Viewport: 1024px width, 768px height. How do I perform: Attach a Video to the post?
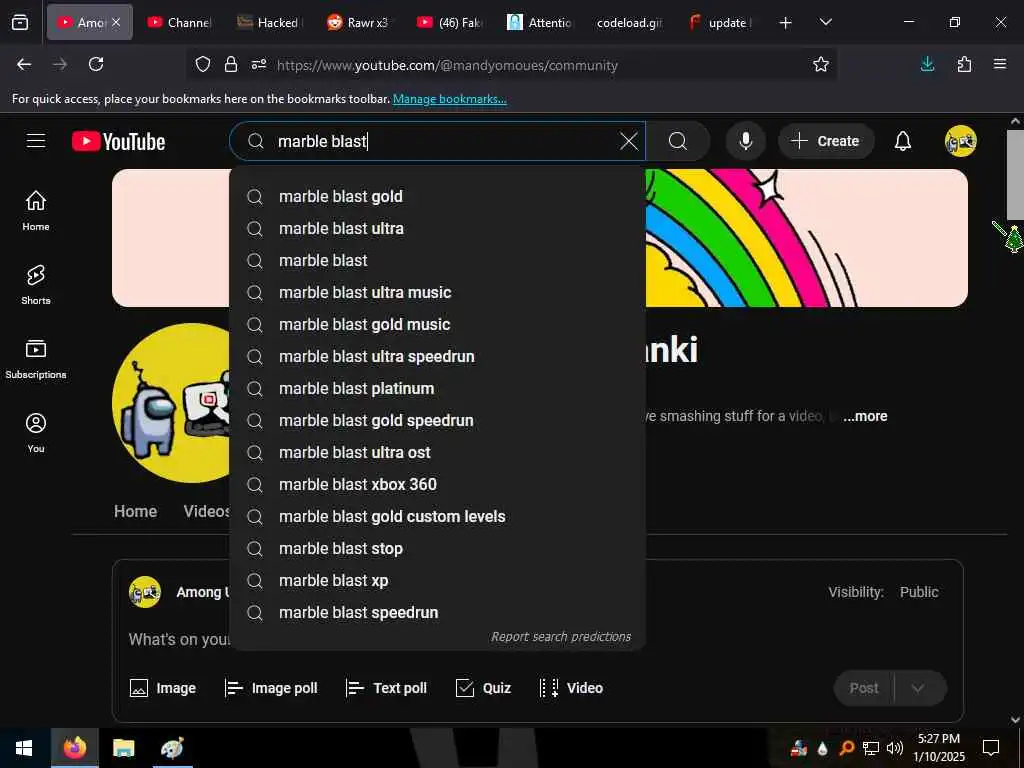click(x=571, y=688)
